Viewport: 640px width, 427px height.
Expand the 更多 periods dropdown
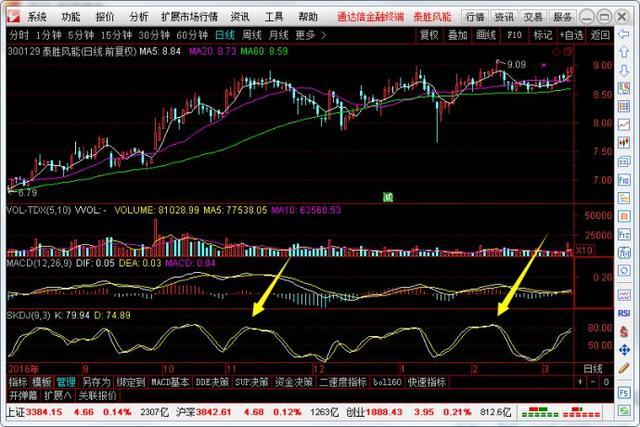[305, 34]
